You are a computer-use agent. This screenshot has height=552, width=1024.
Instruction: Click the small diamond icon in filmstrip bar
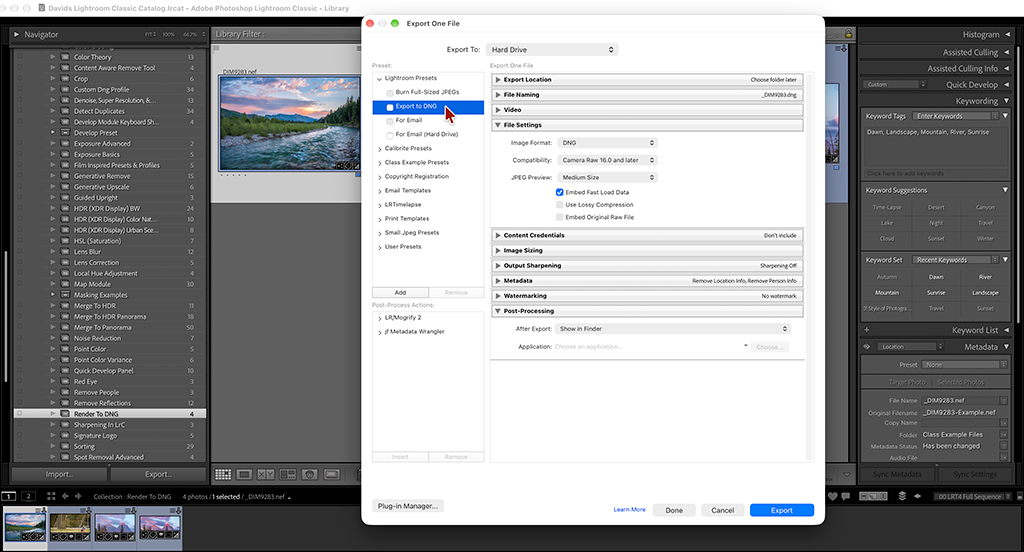point(918,496)
